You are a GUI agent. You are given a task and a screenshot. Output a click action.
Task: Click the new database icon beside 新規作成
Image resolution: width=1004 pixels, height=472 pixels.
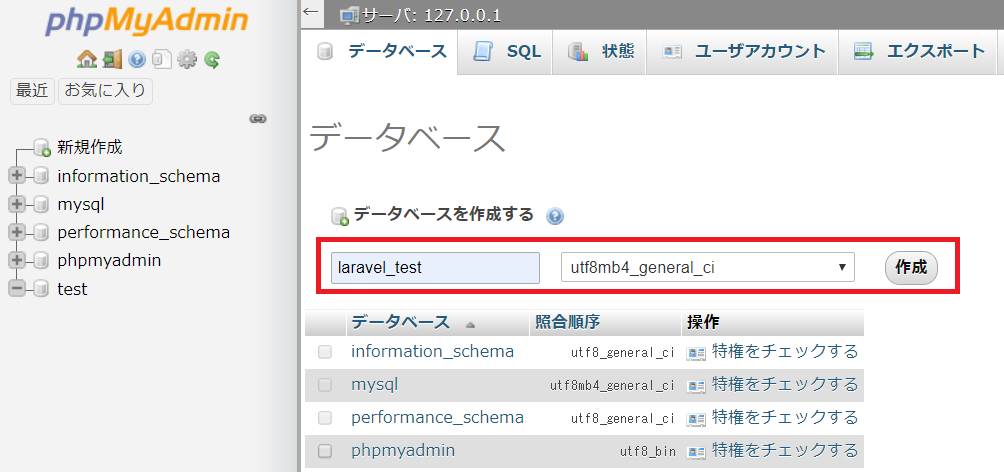point(42,148)
